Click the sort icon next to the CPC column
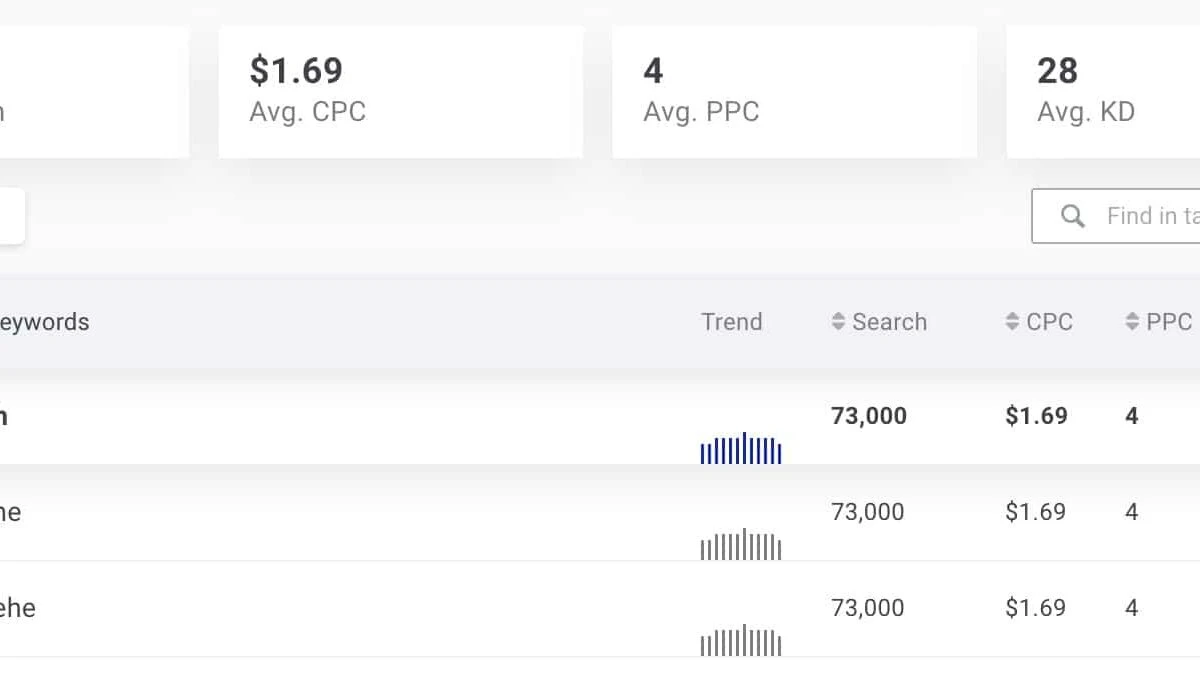Image resolution: width=1200 pixels, height=680 pixels. click(1010, 322)
